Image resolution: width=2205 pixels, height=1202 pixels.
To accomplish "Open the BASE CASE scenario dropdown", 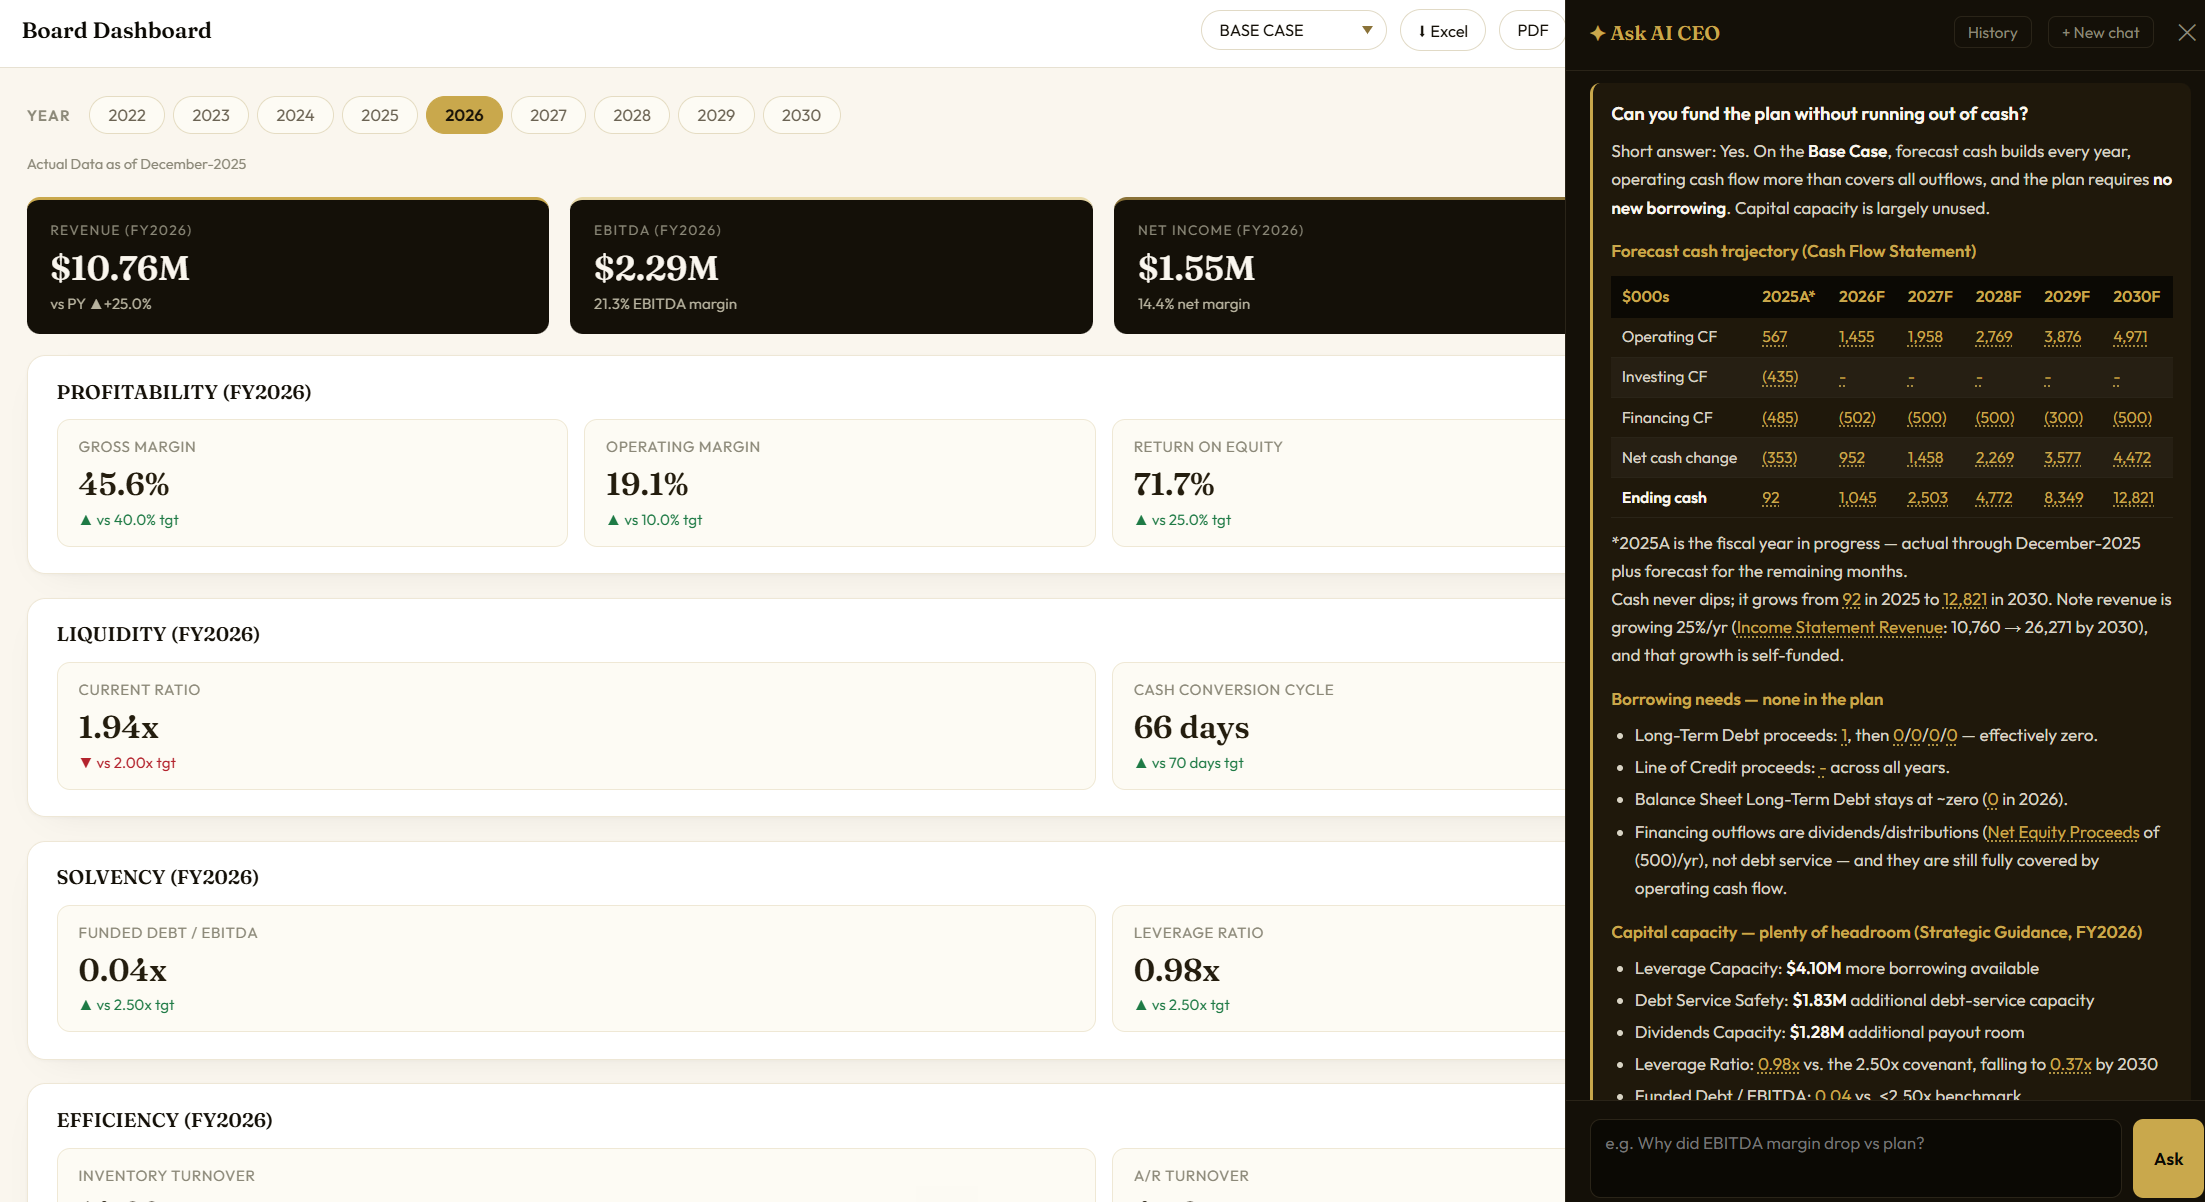I will coord(1293,31).
